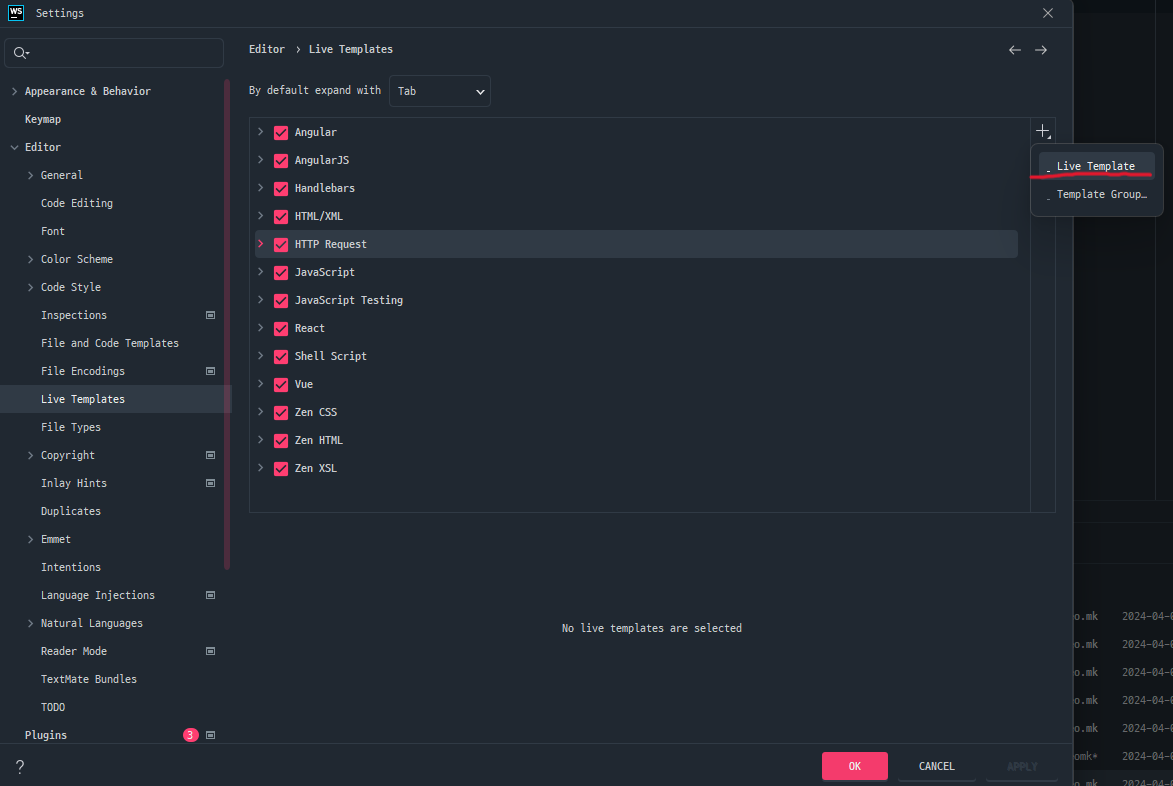
Task: Open Code Editing settings page
Action: 77,203
